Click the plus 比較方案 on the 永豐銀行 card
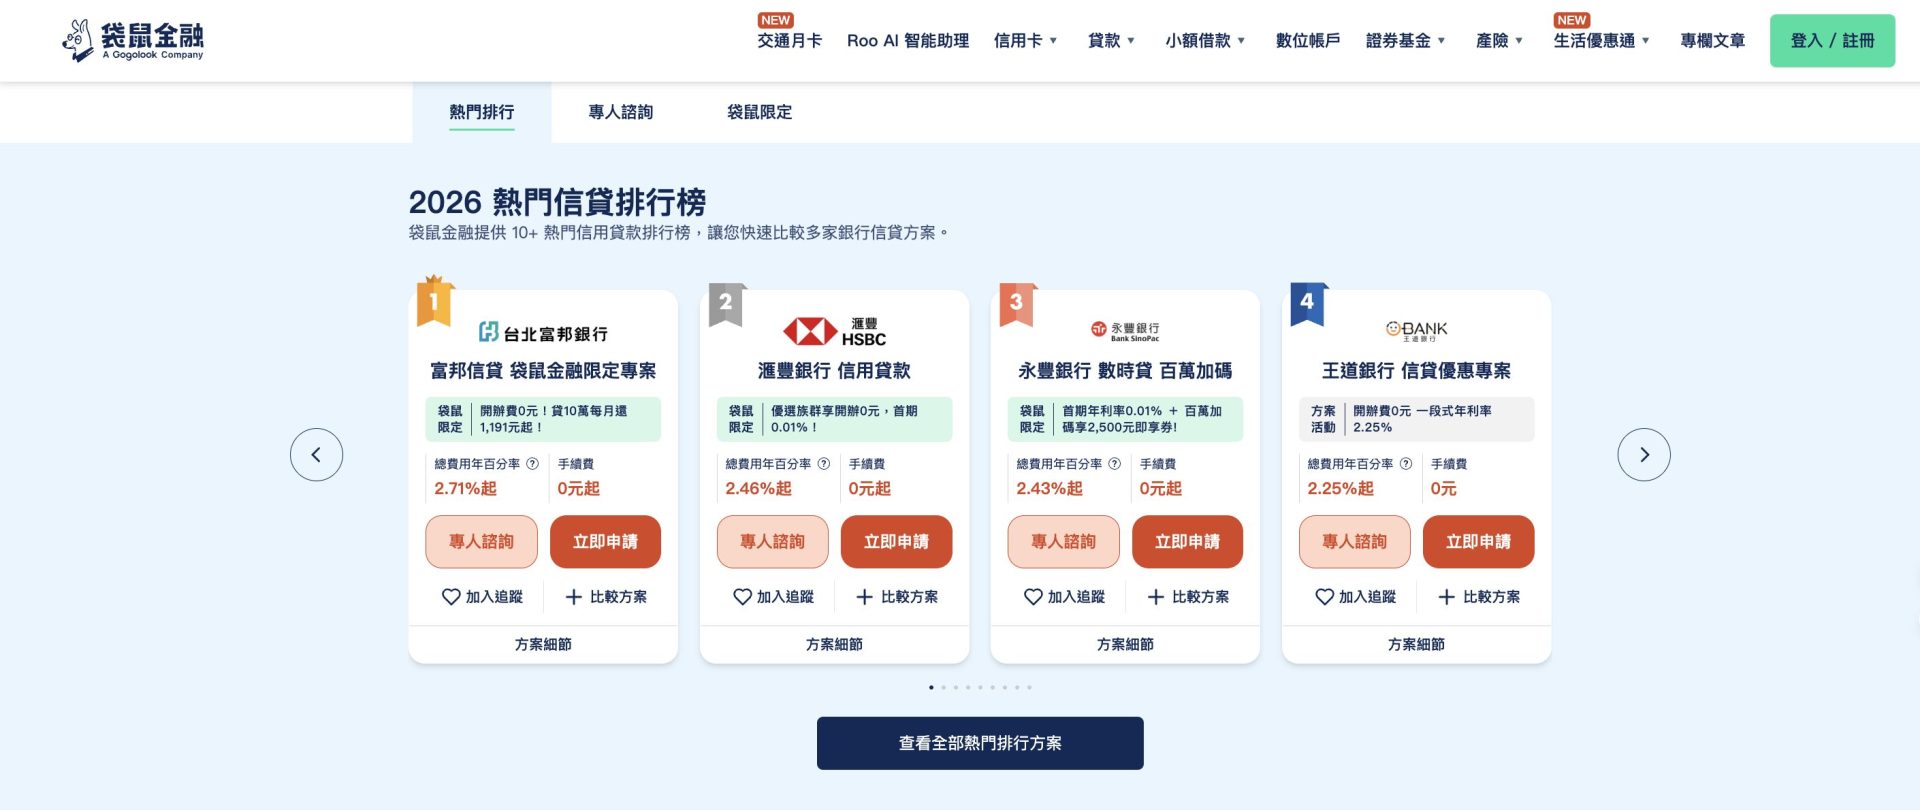This screenshot has height=810, width=1920. [1188, 597]
